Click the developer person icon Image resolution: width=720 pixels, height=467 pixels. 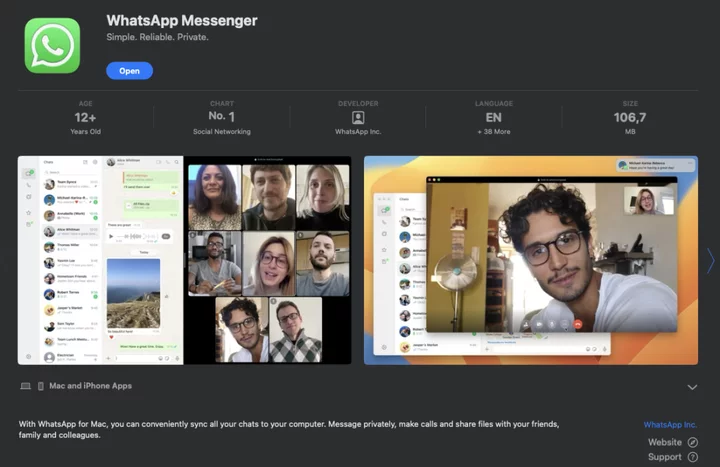358,118
